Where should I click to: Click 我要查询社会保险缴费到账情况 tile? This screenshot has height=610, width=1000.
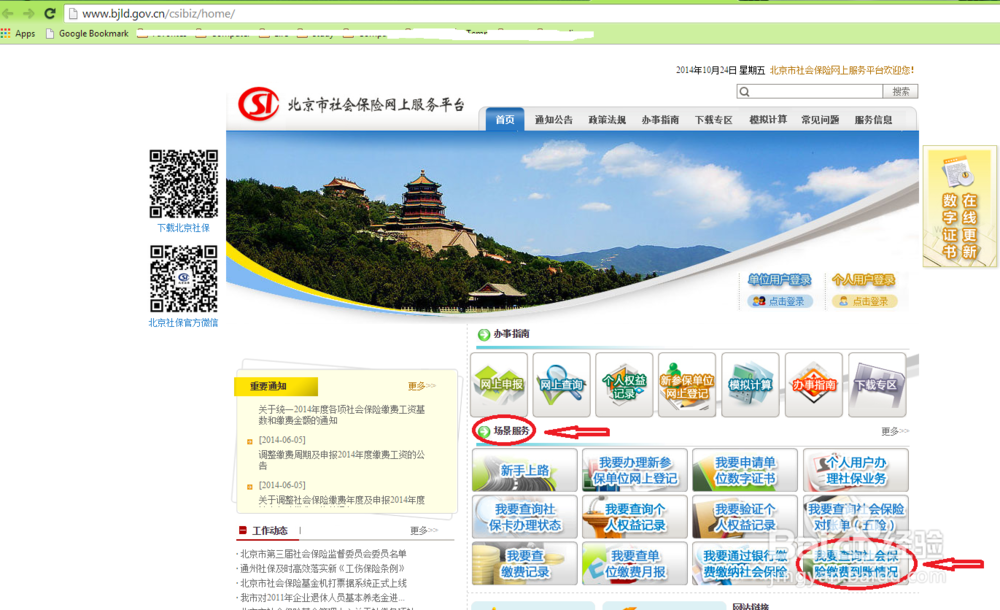pos(856,563)
